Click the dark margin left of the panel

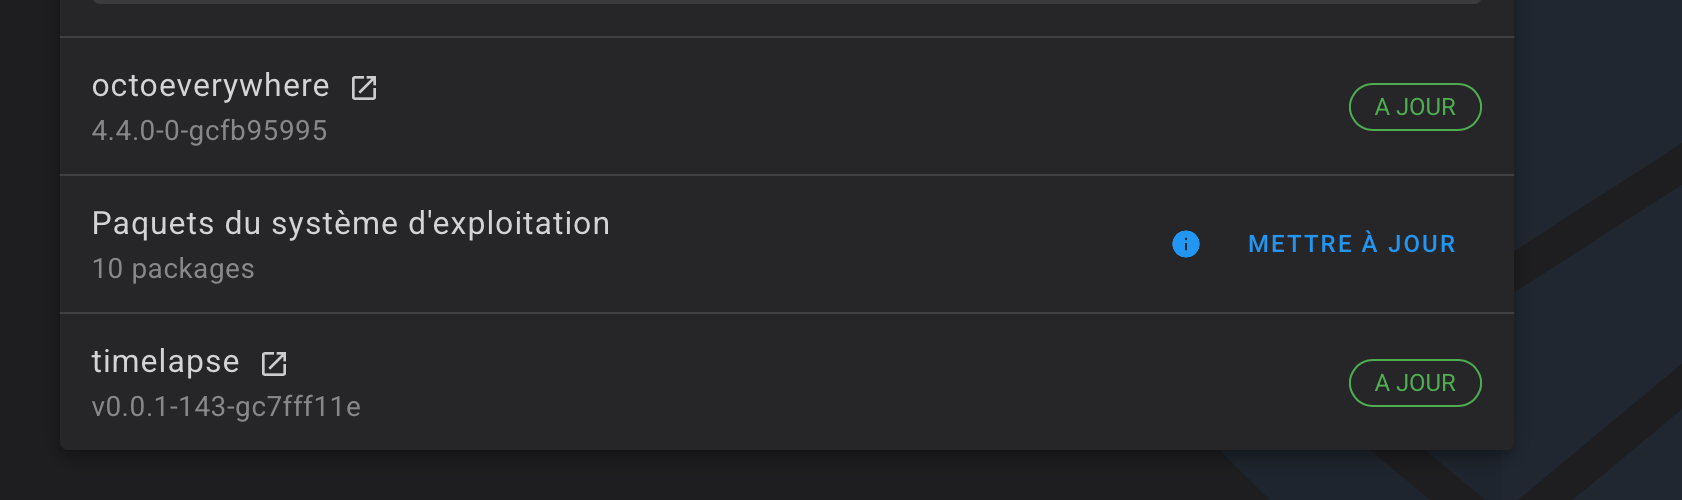[x=30, y=250]
